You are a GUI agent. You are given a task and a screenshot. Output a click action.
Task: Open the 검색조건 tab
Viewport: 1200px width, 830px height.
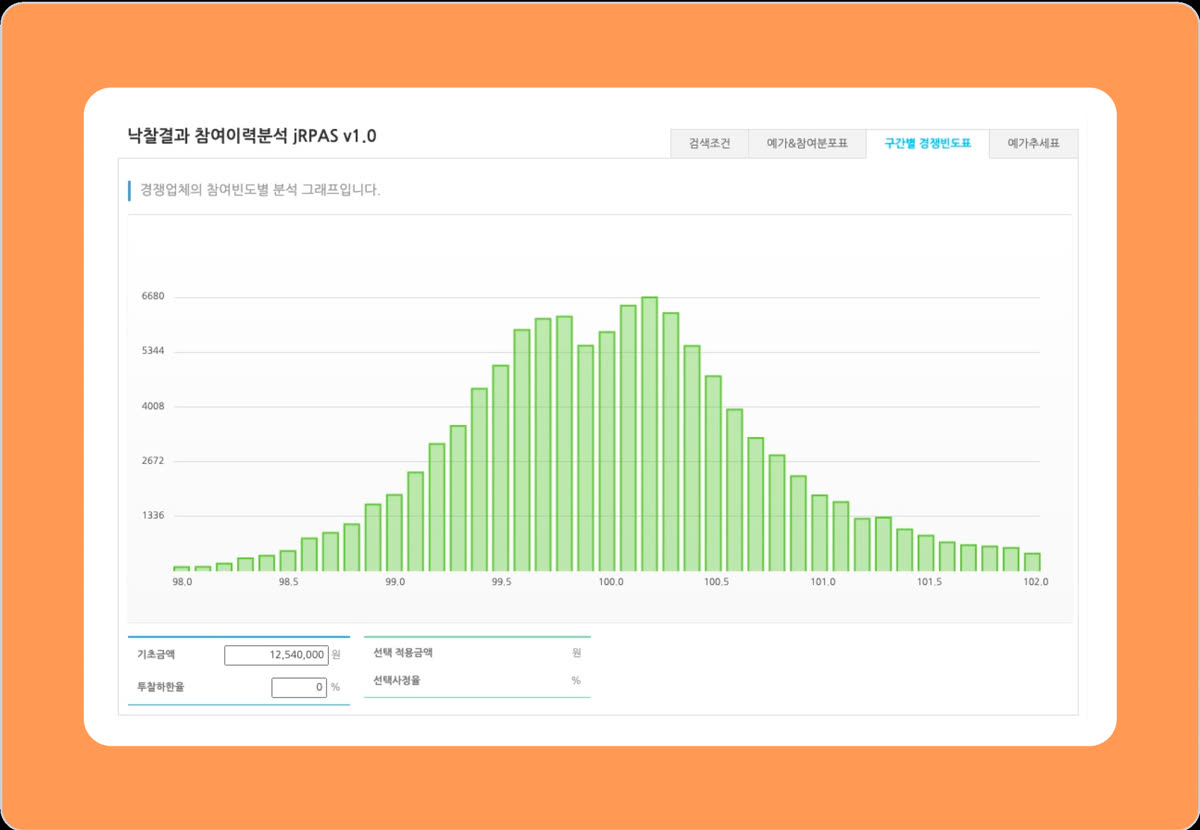(709, 143)
